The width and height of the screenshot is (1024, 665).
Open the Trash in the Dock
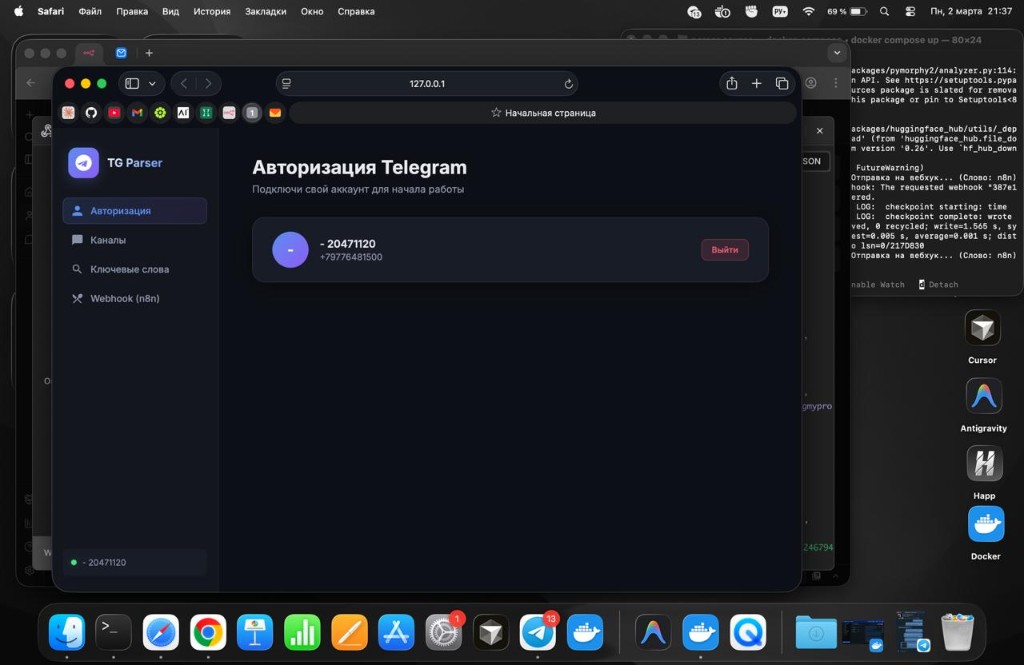click(957, 632)
